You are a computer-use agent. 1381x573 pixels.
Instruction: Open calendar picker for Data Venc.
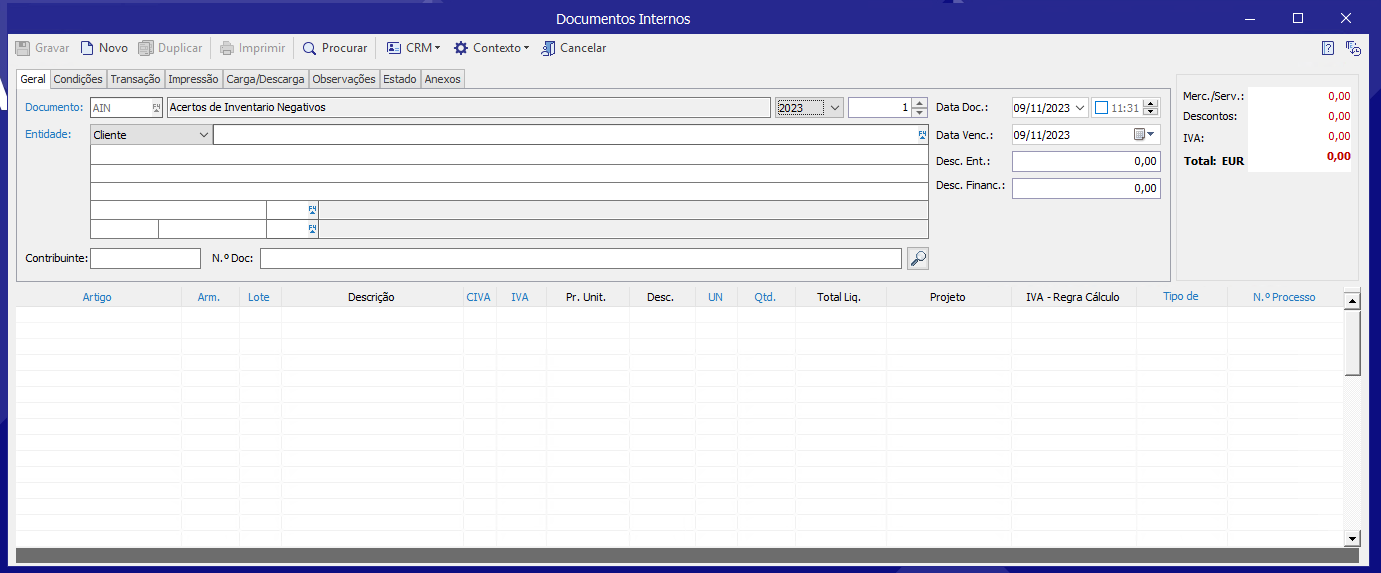(x=1144, y=134)
